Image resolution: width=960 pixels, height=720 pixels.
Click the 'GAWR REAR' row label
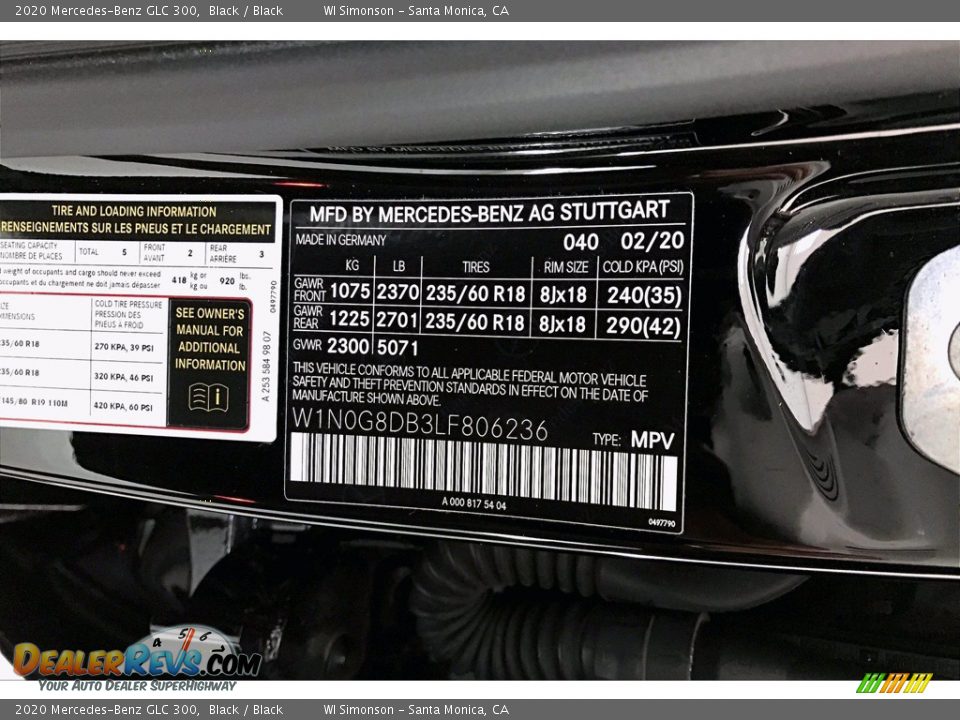pos(308,317)
